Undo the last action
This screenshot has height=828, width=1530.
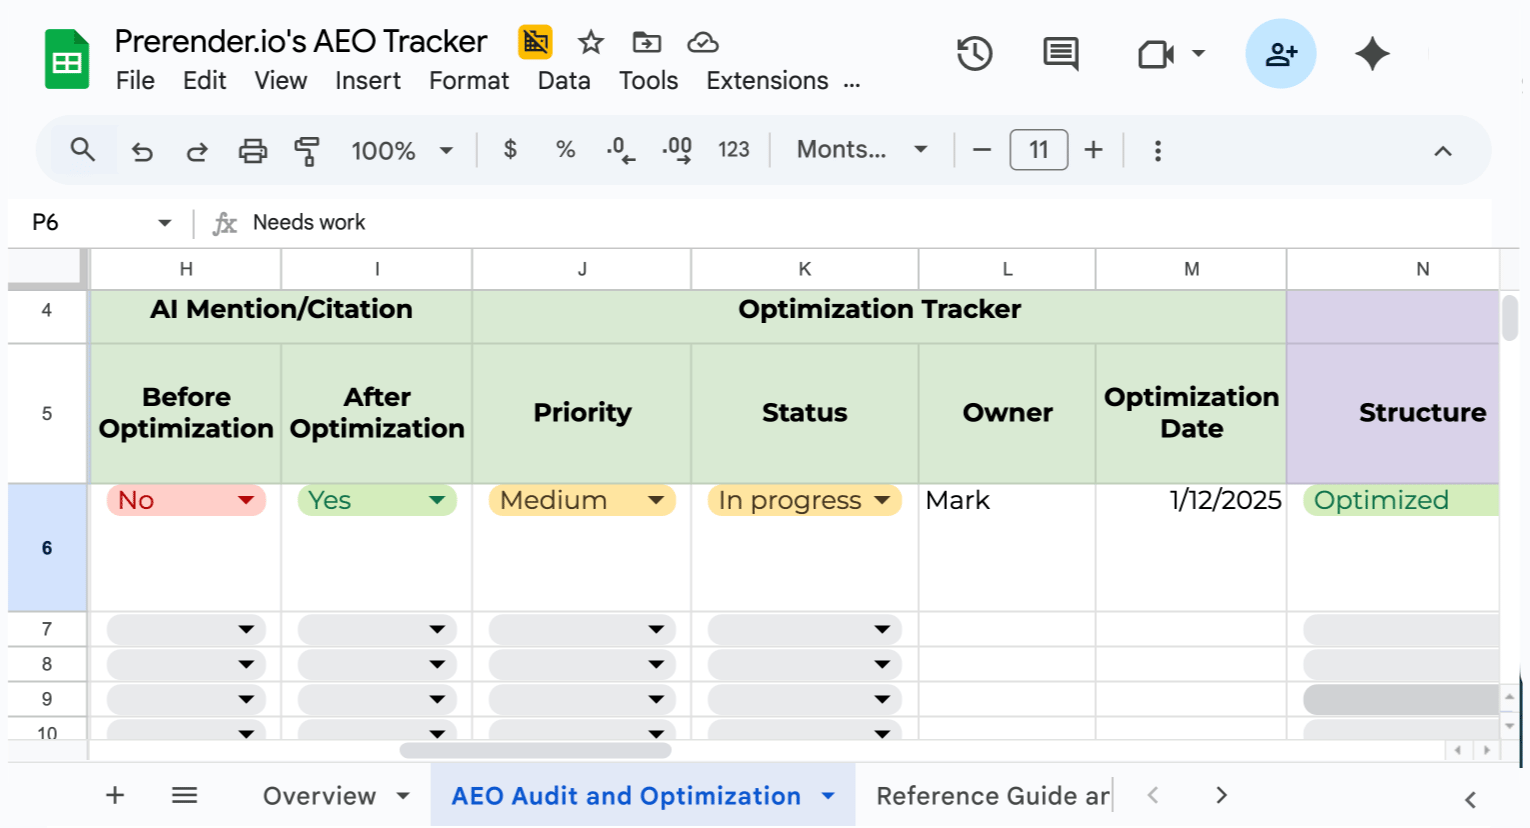(x=142, y=151)
